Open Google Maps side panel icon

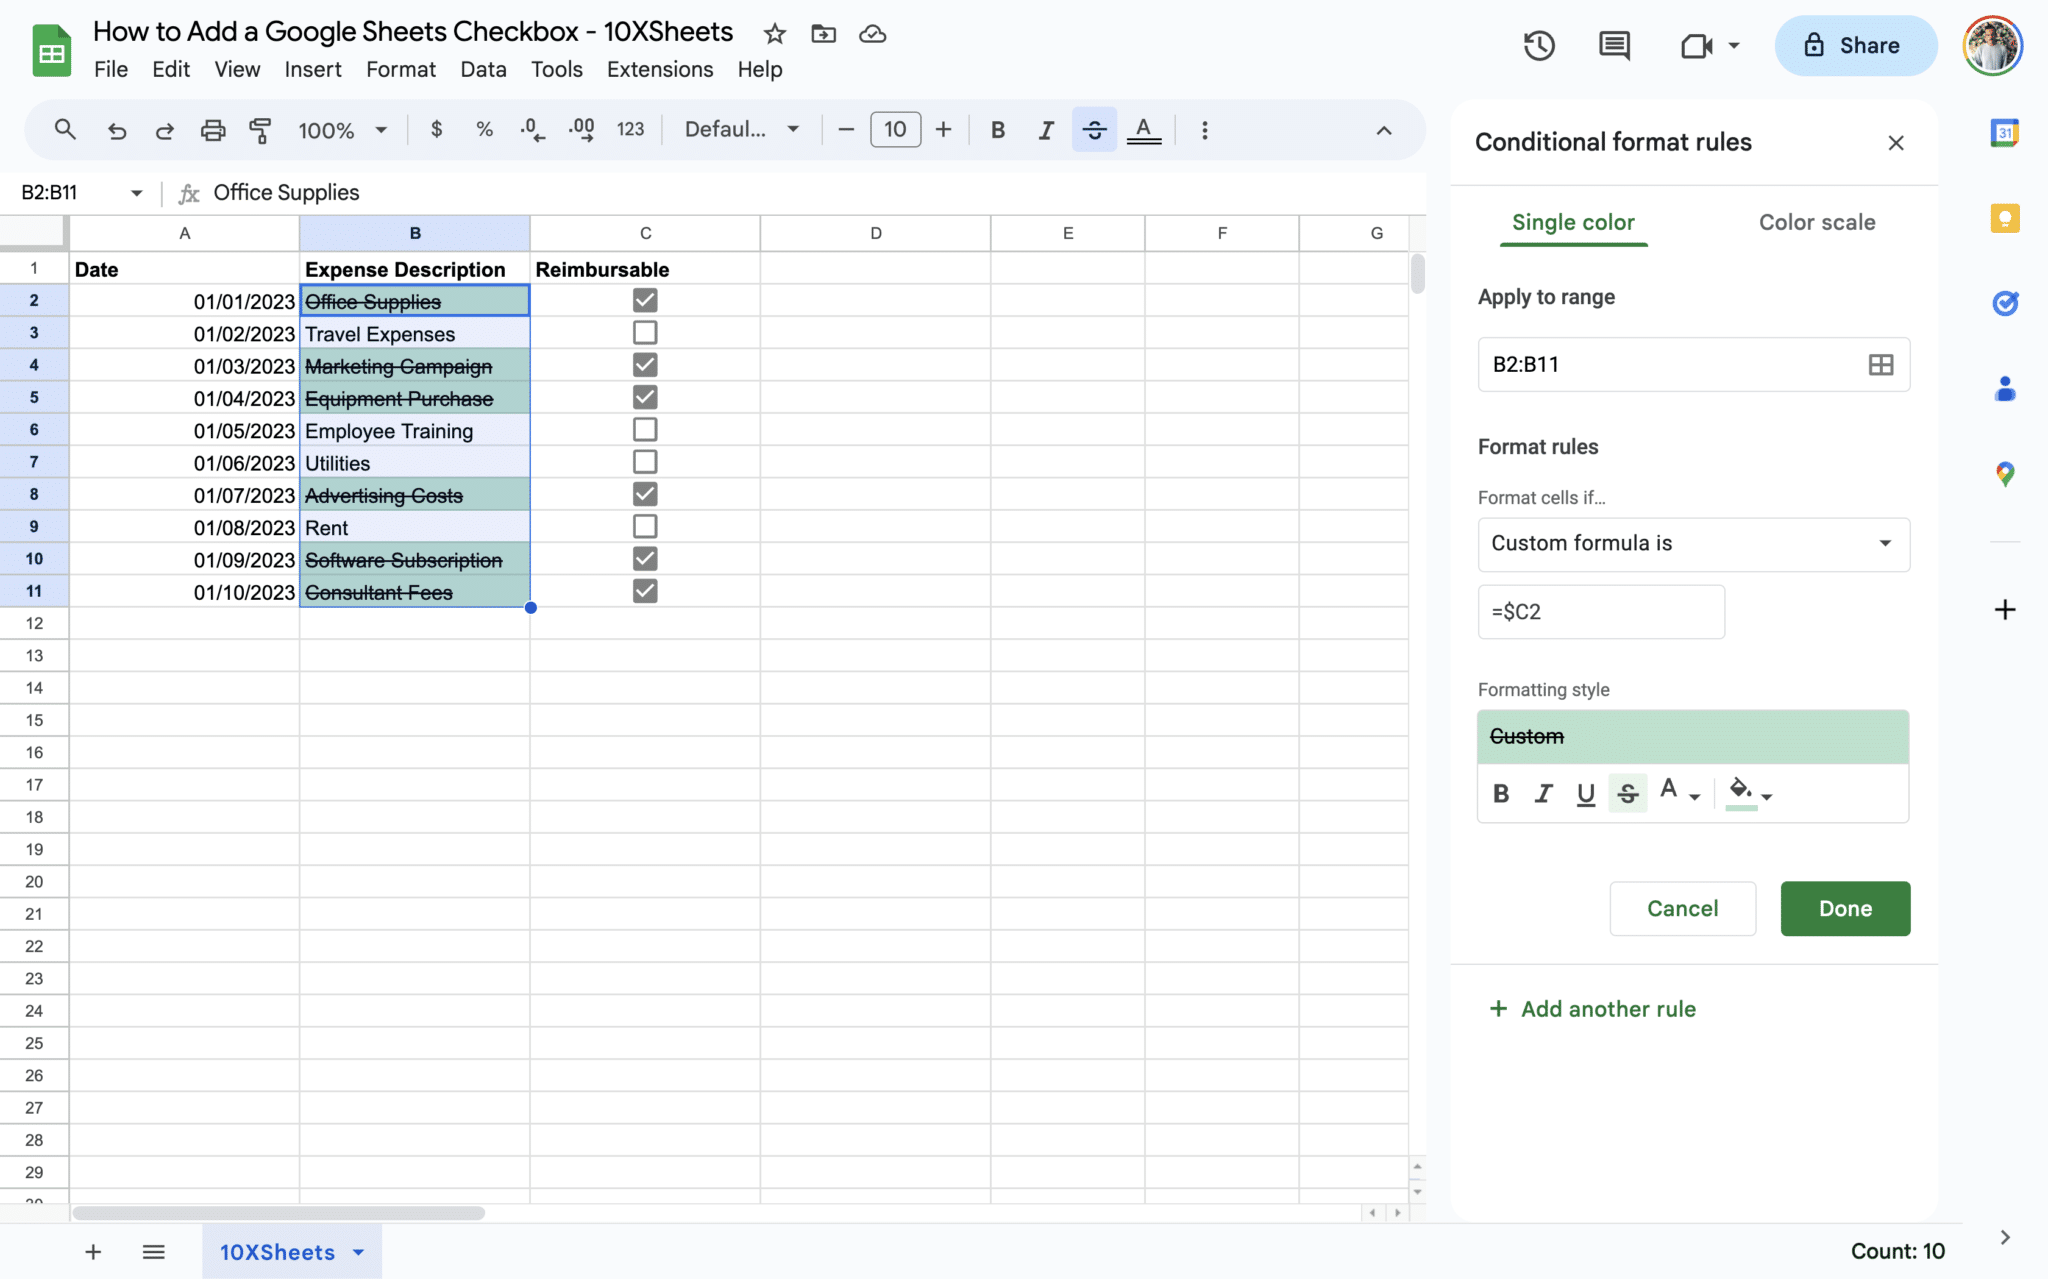[x=2004, y=474]
